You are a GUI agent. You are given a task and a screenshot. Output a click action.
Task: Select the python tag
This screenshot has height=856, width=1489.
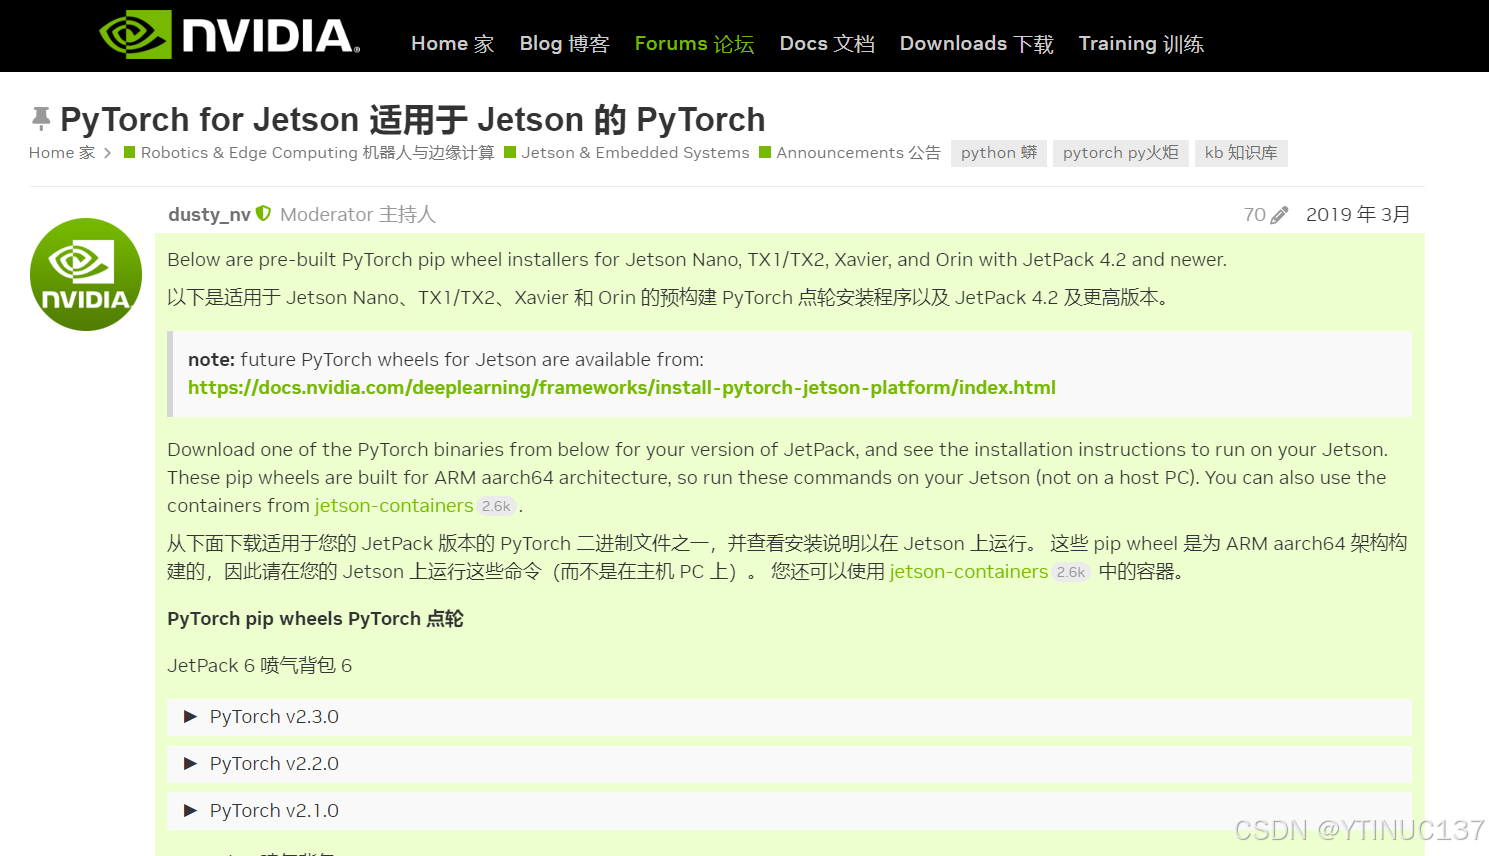tap(999, 153)
